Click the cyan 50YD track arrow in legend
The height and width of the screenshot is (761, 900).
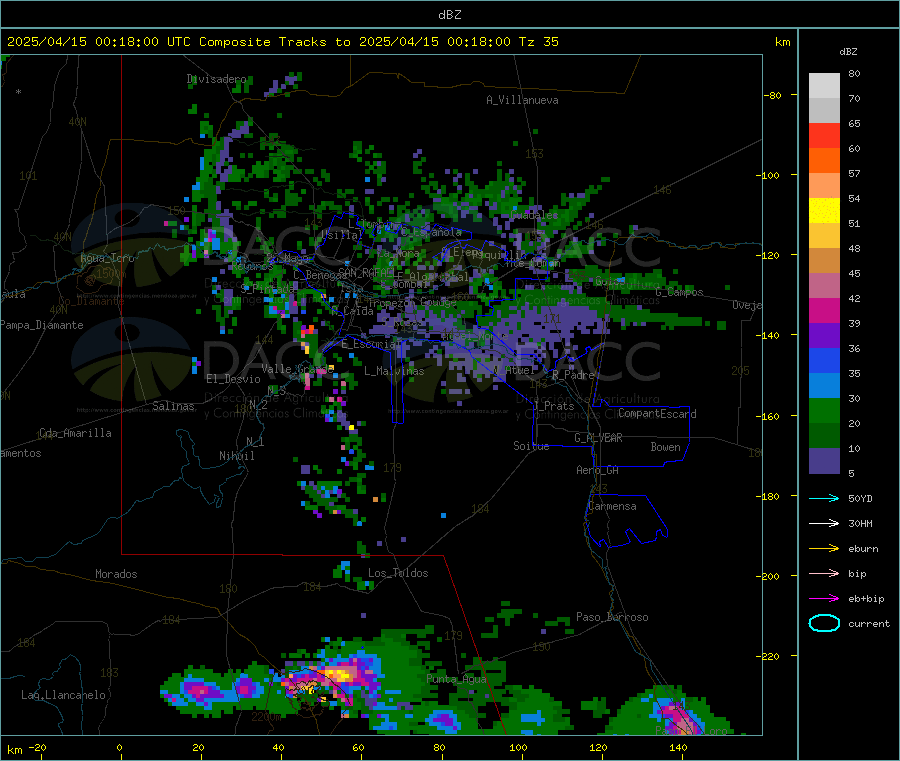[824, 498]
